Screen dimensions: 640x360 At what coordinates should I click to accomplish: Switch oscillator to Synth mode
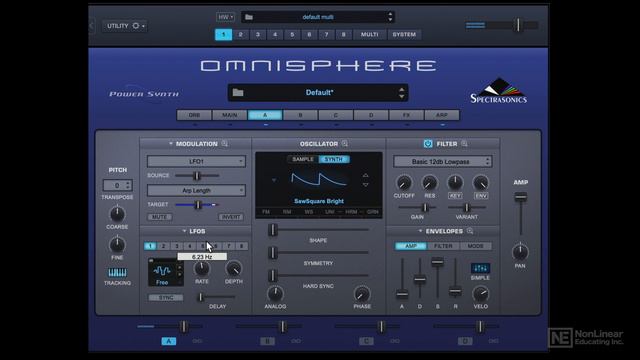coord(334,159)
